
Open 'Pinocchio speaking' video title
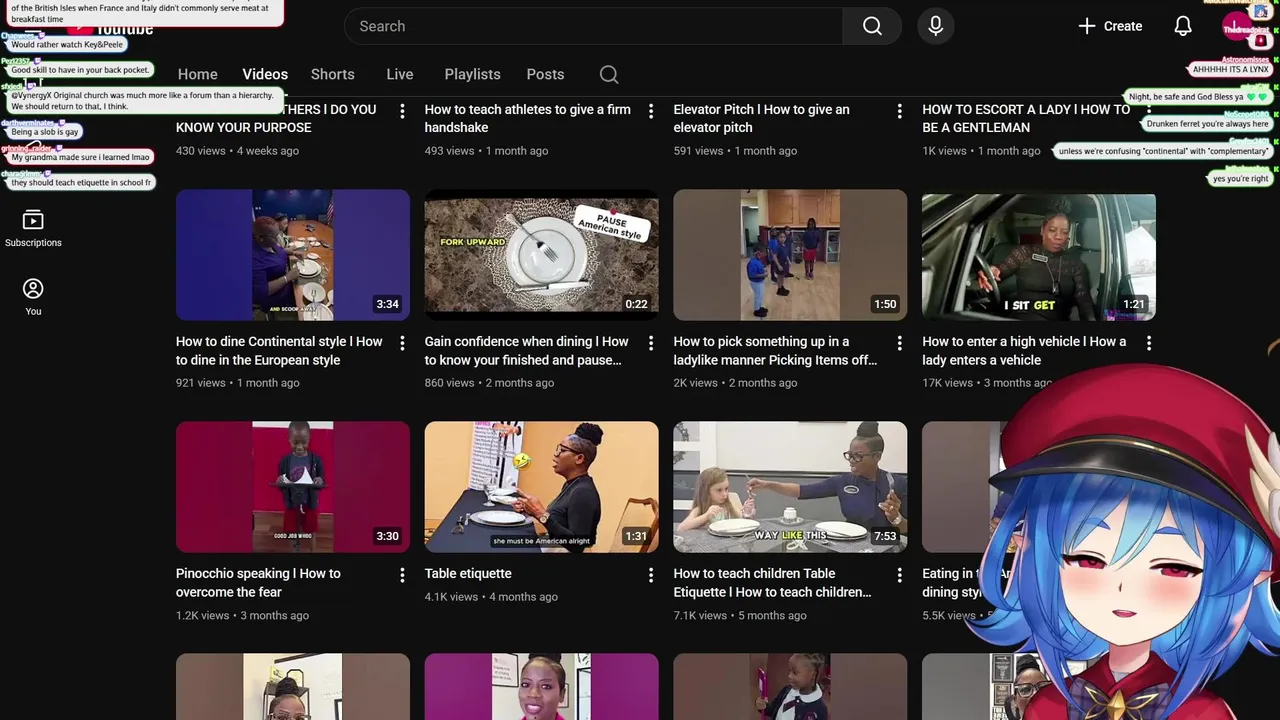(258, 582)
